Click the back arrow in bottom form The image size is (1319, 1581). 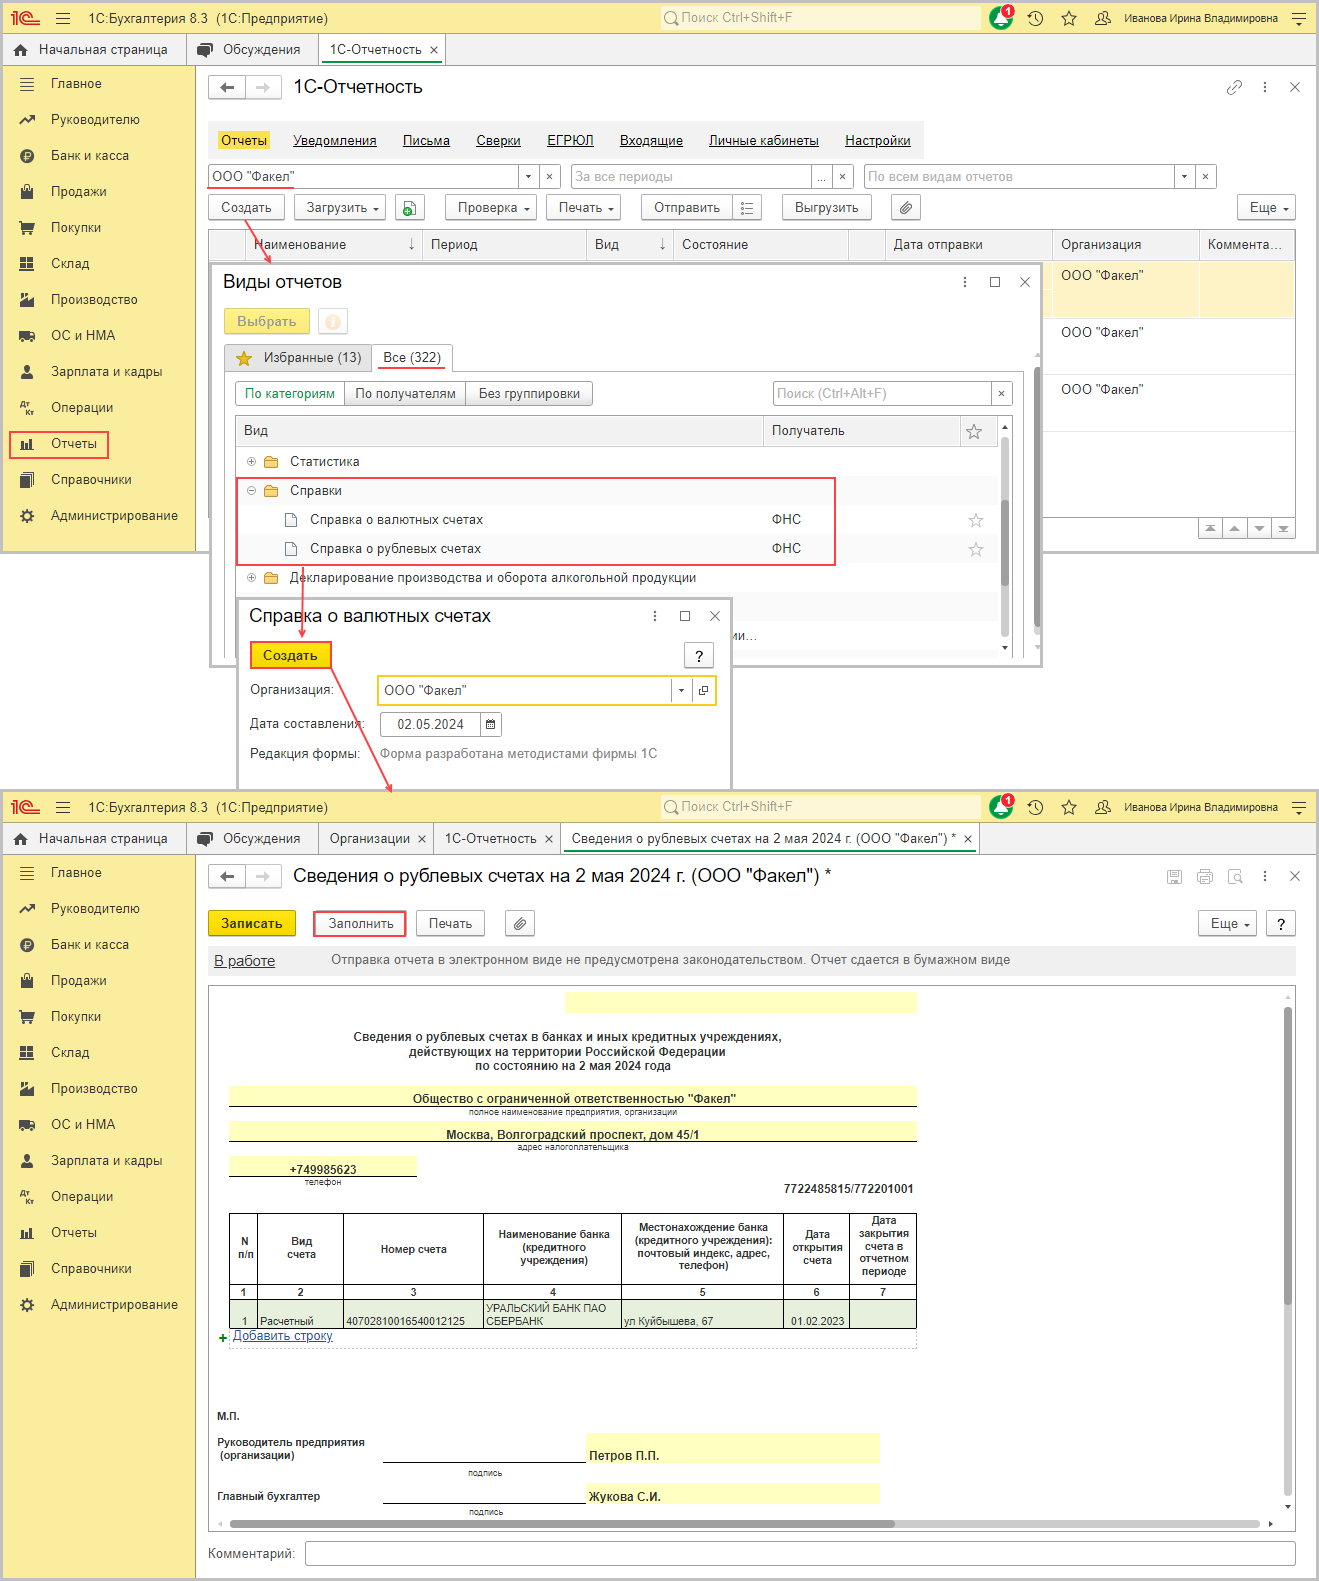[x=227, y=876]
